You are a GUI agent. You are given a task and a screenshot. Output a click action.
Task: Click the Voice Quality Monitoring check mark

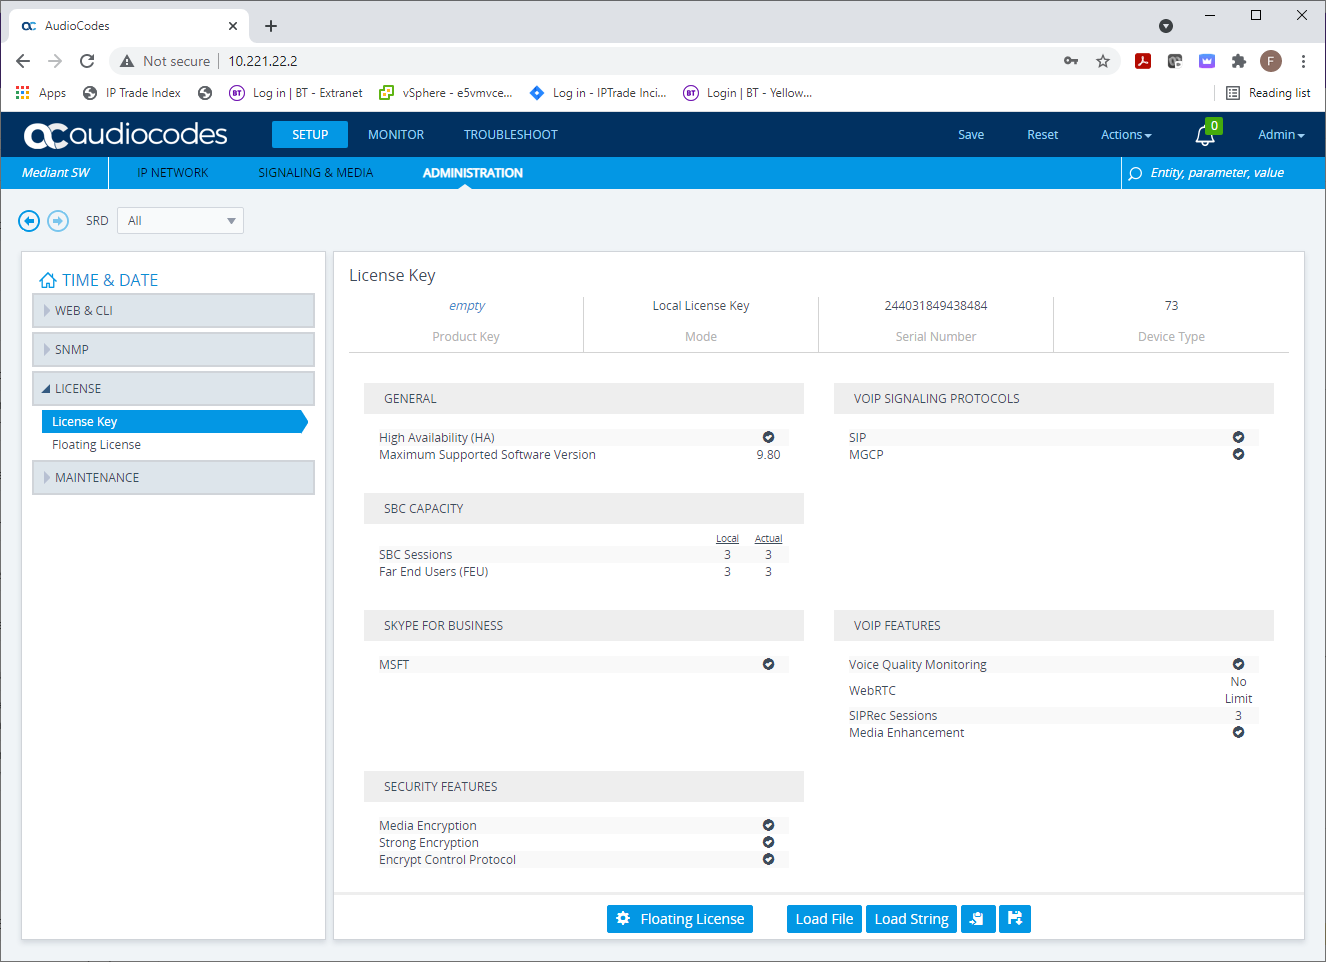[x=1238, y=664]
